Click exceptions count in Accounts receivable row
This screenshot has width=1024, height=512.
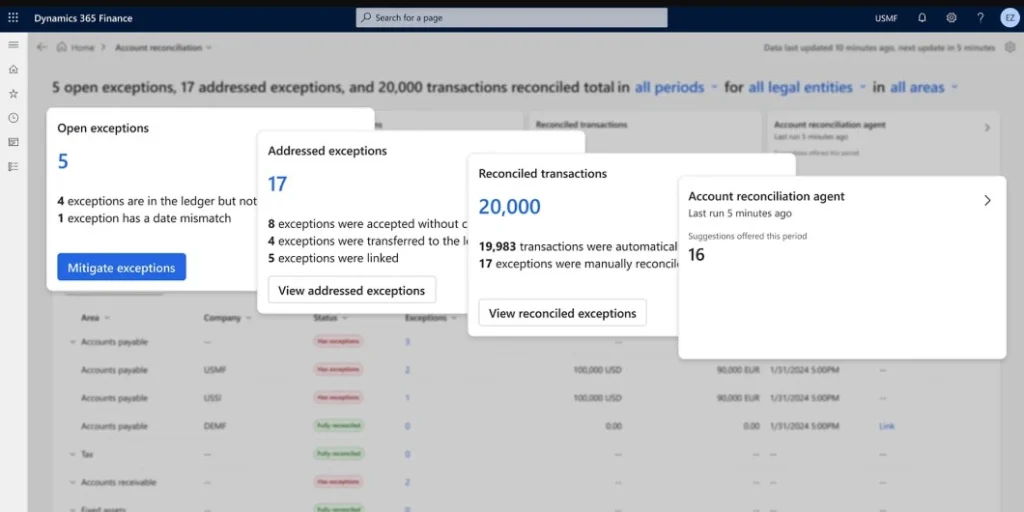408,482
